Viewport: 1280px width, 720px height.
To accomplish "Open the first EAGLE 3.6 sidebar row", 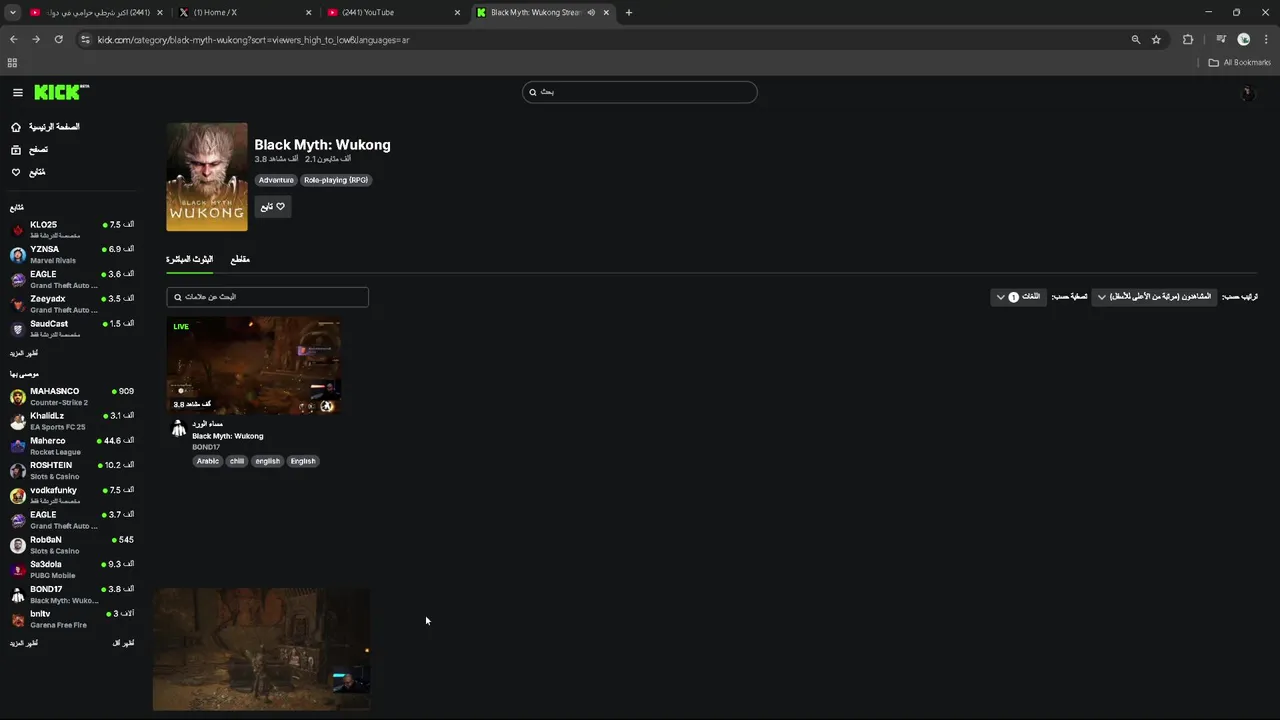I will pyautogui.click(x=72, y=279).
